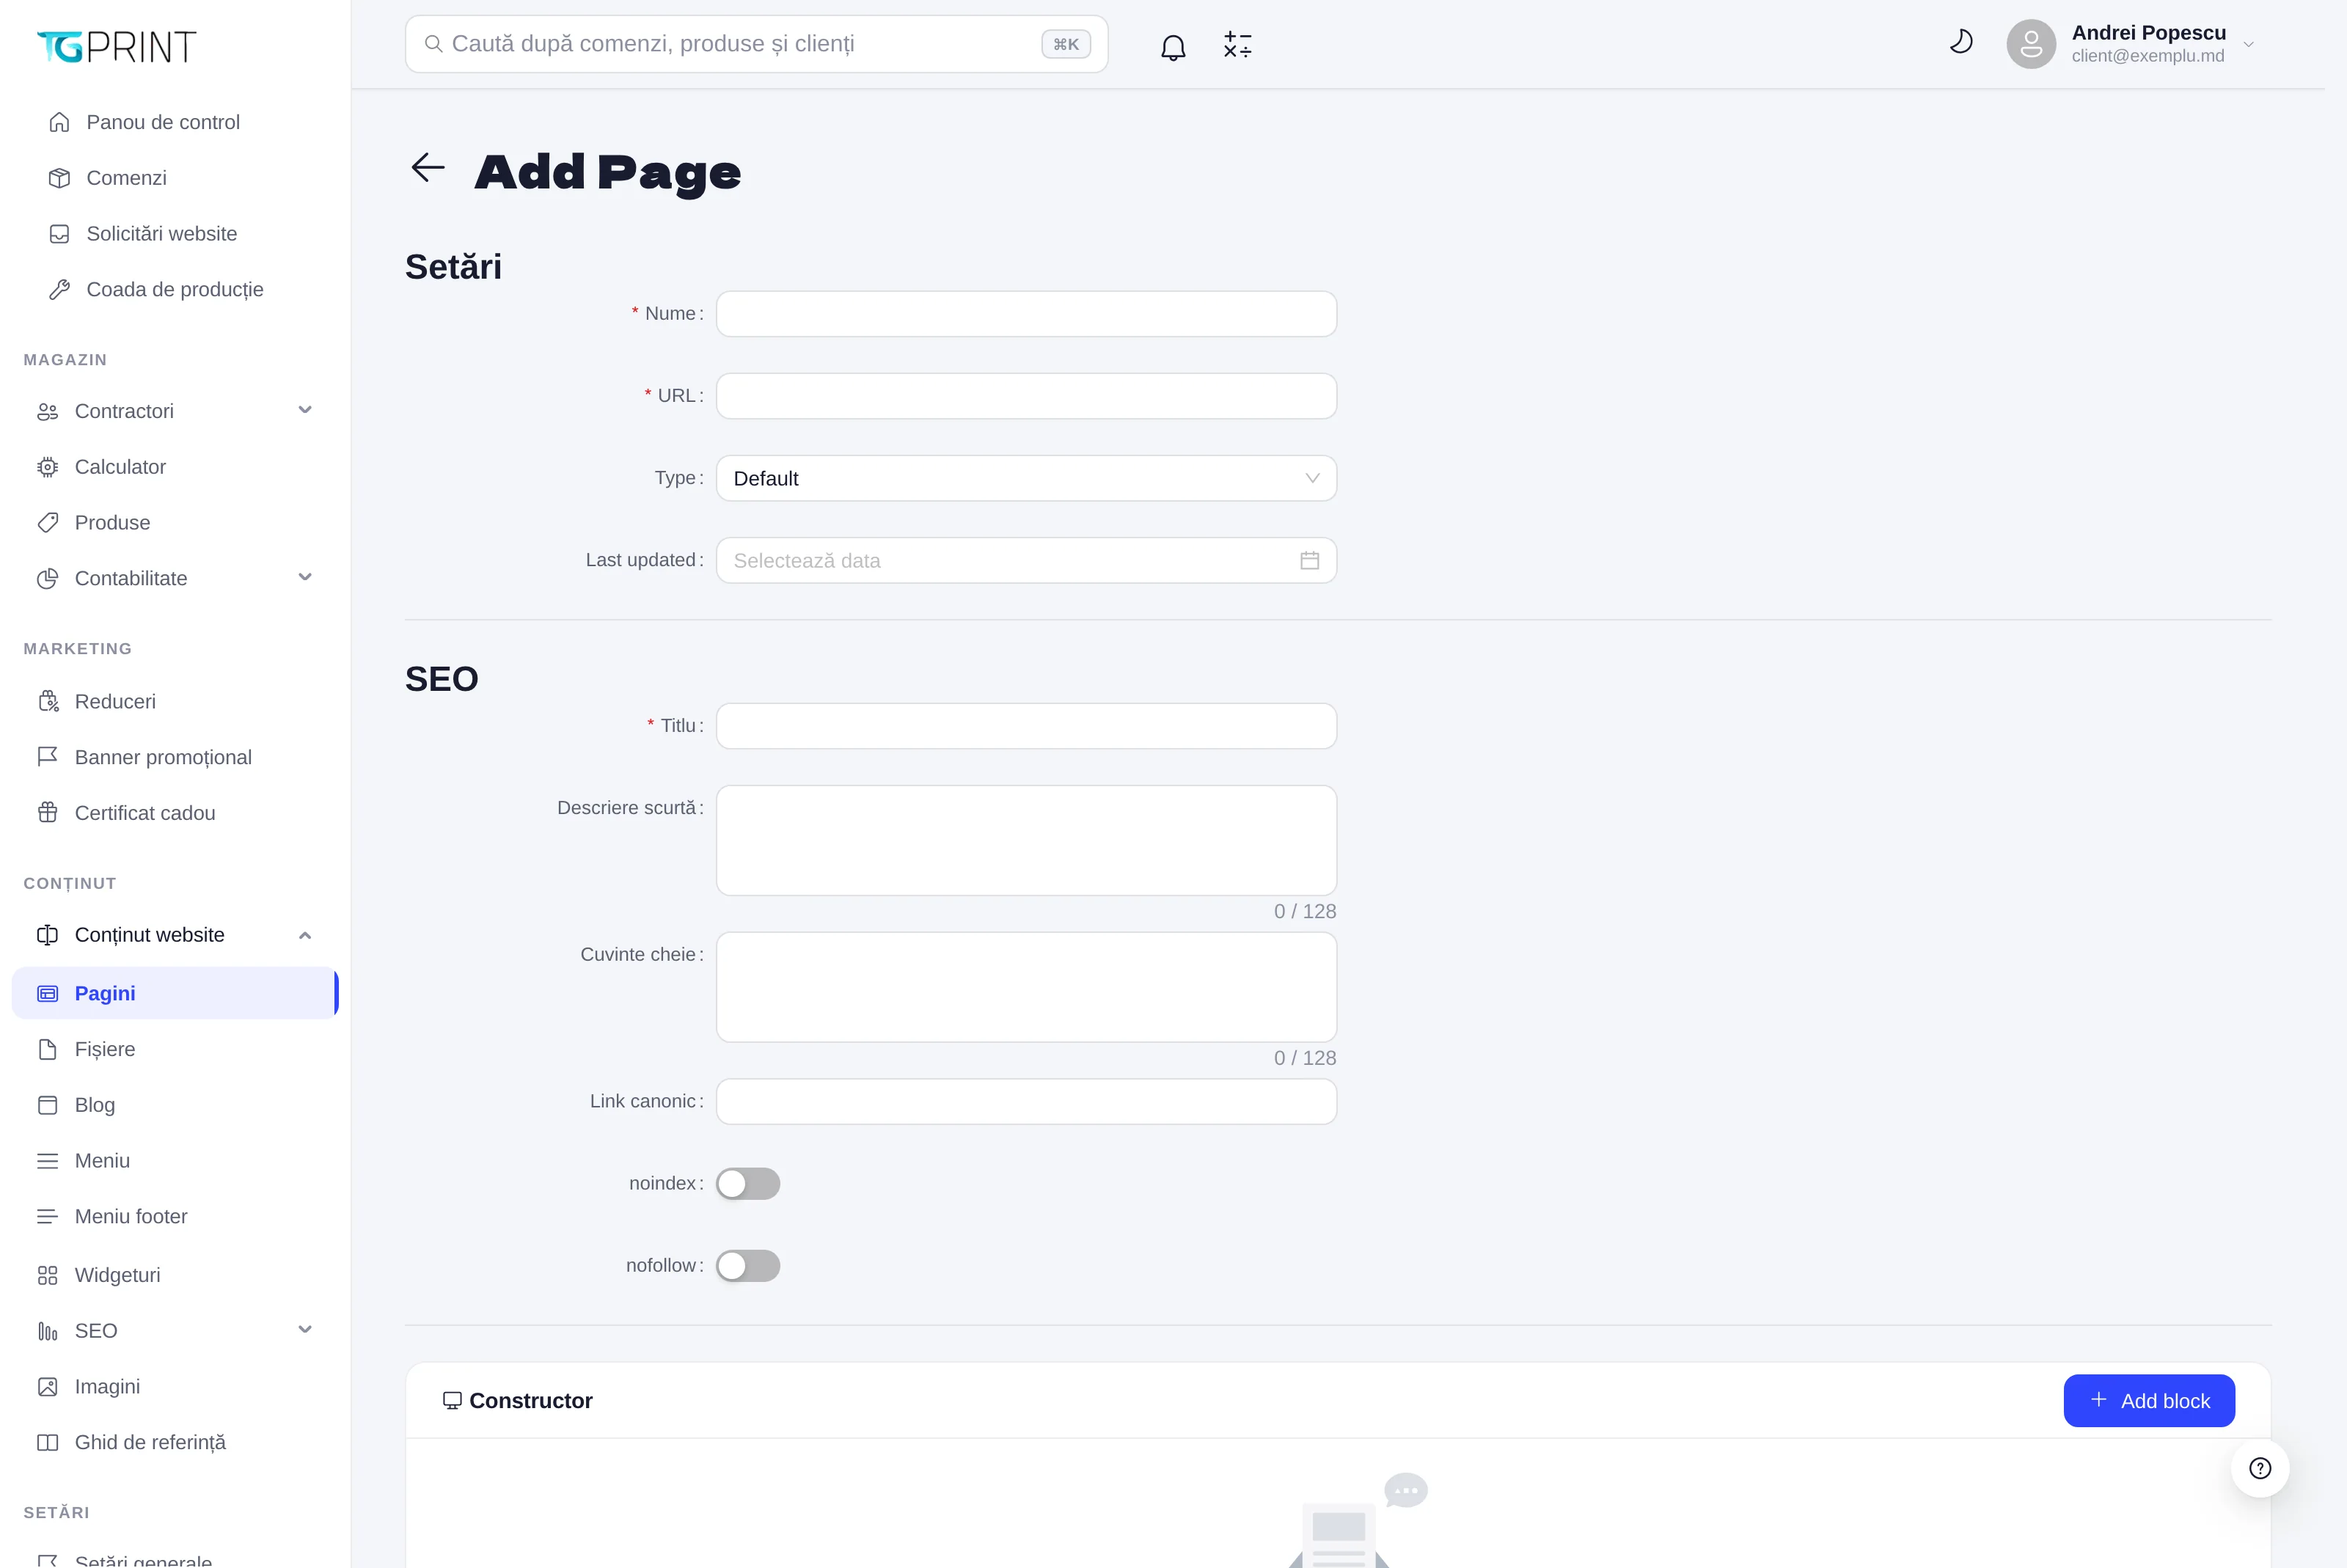Click the search magnifier icon
This screenshot has height=1568, width=2347.
click(x=434, y=44)
